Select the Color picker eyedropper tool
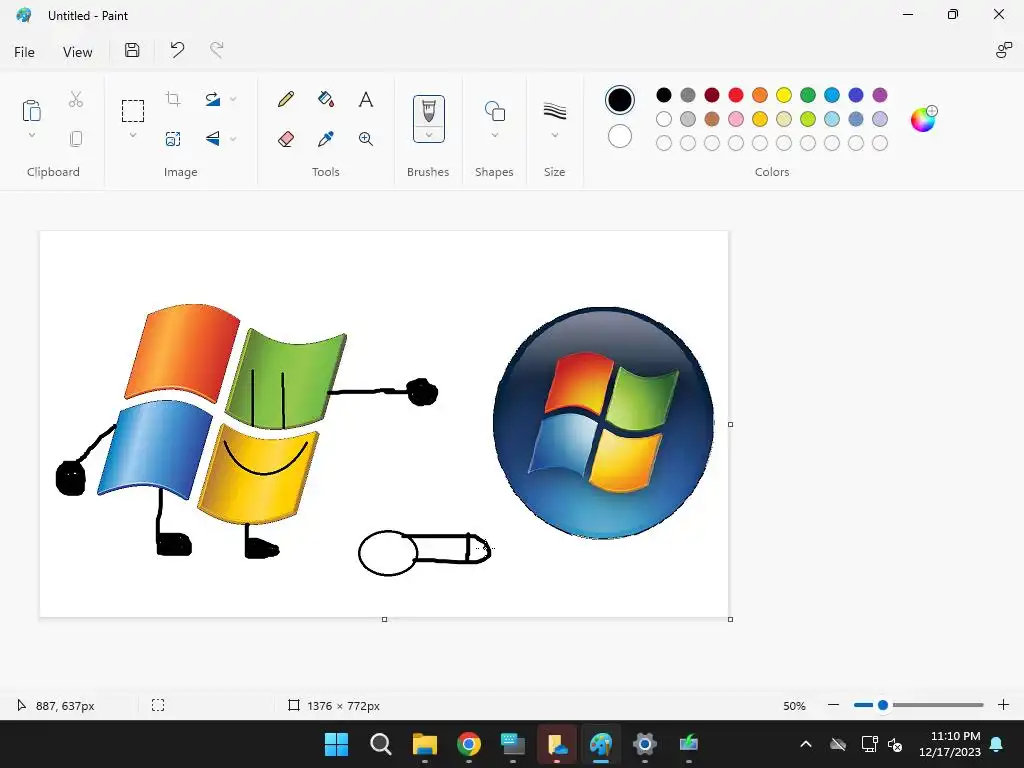The height and width of the screenshot is (768, 1024). point(326,139)
